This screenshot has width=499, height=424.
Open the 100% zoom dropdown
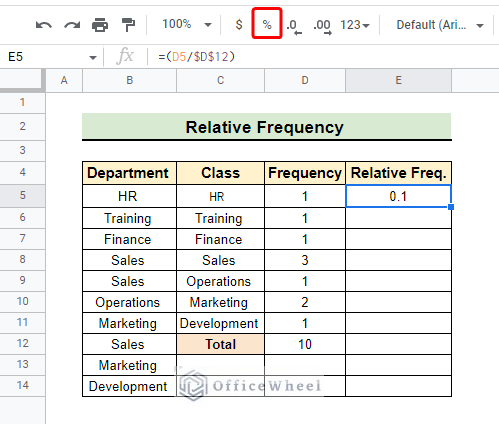click(x=187, y=24)
